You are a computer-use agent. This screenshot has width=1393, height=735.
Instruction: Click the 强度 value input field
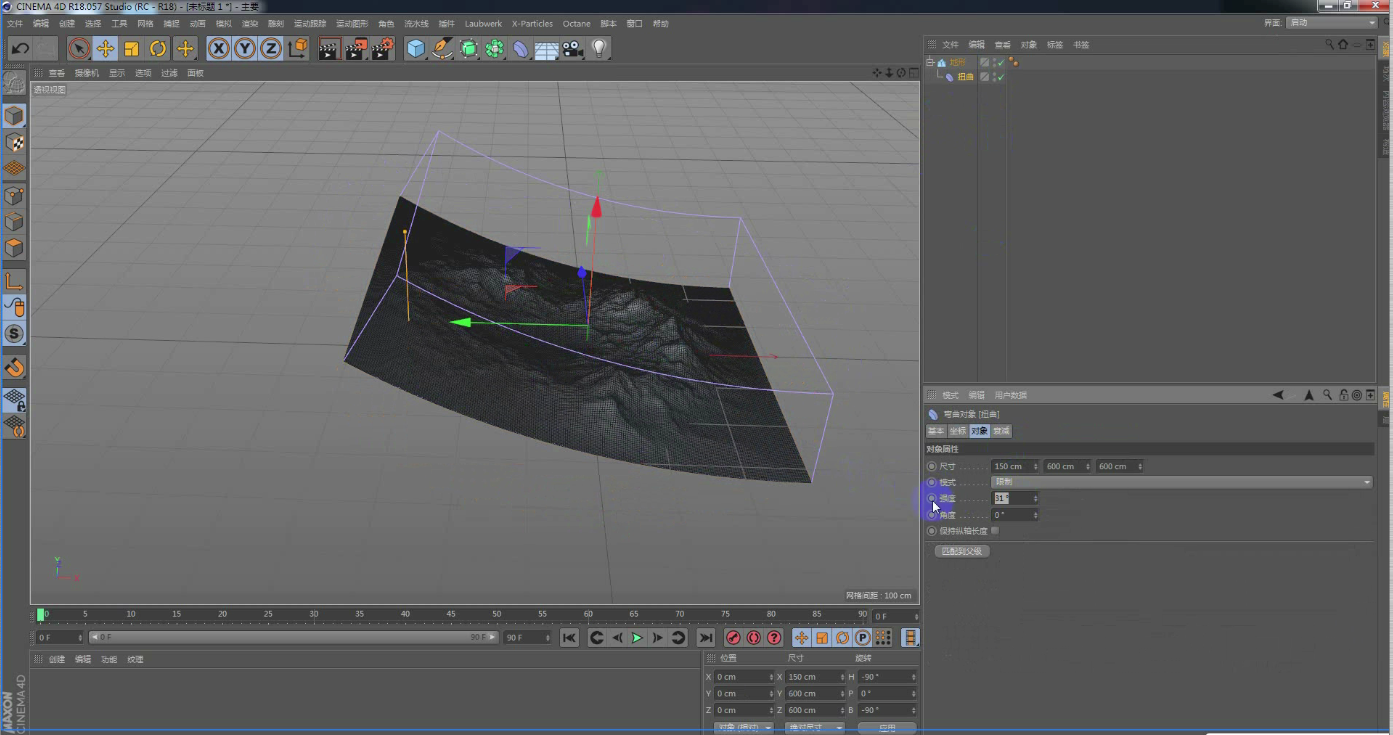(1011, 498)
